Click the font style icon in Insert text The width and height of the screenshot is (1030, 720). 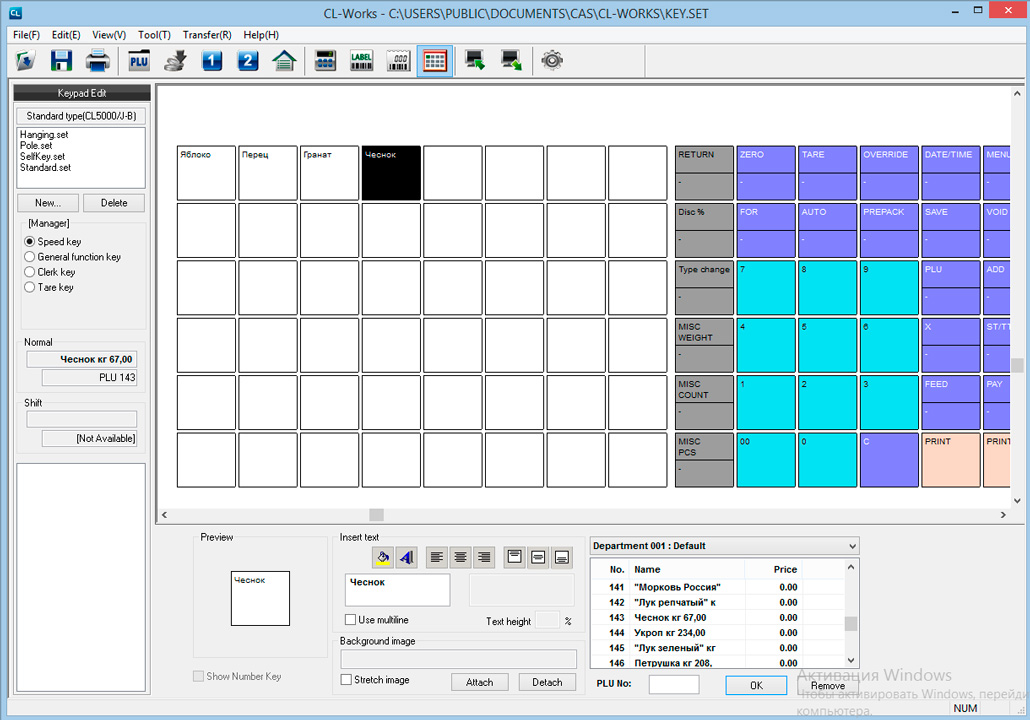[x=405, y=557]
